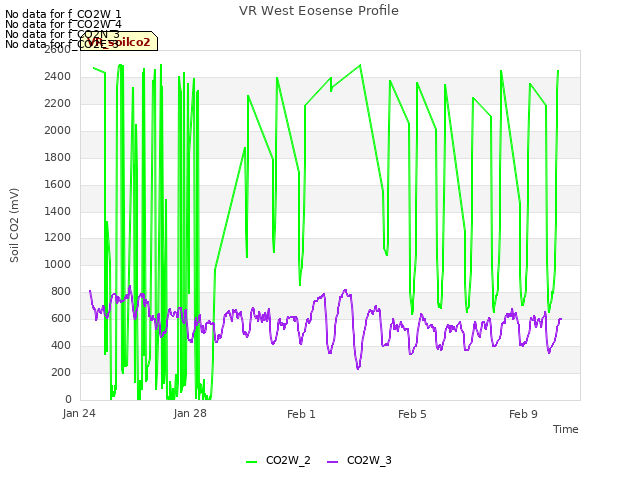Click the Soil CO2 (mV) axis label
This screenshot has width=640, height=480.
[14, 225]
